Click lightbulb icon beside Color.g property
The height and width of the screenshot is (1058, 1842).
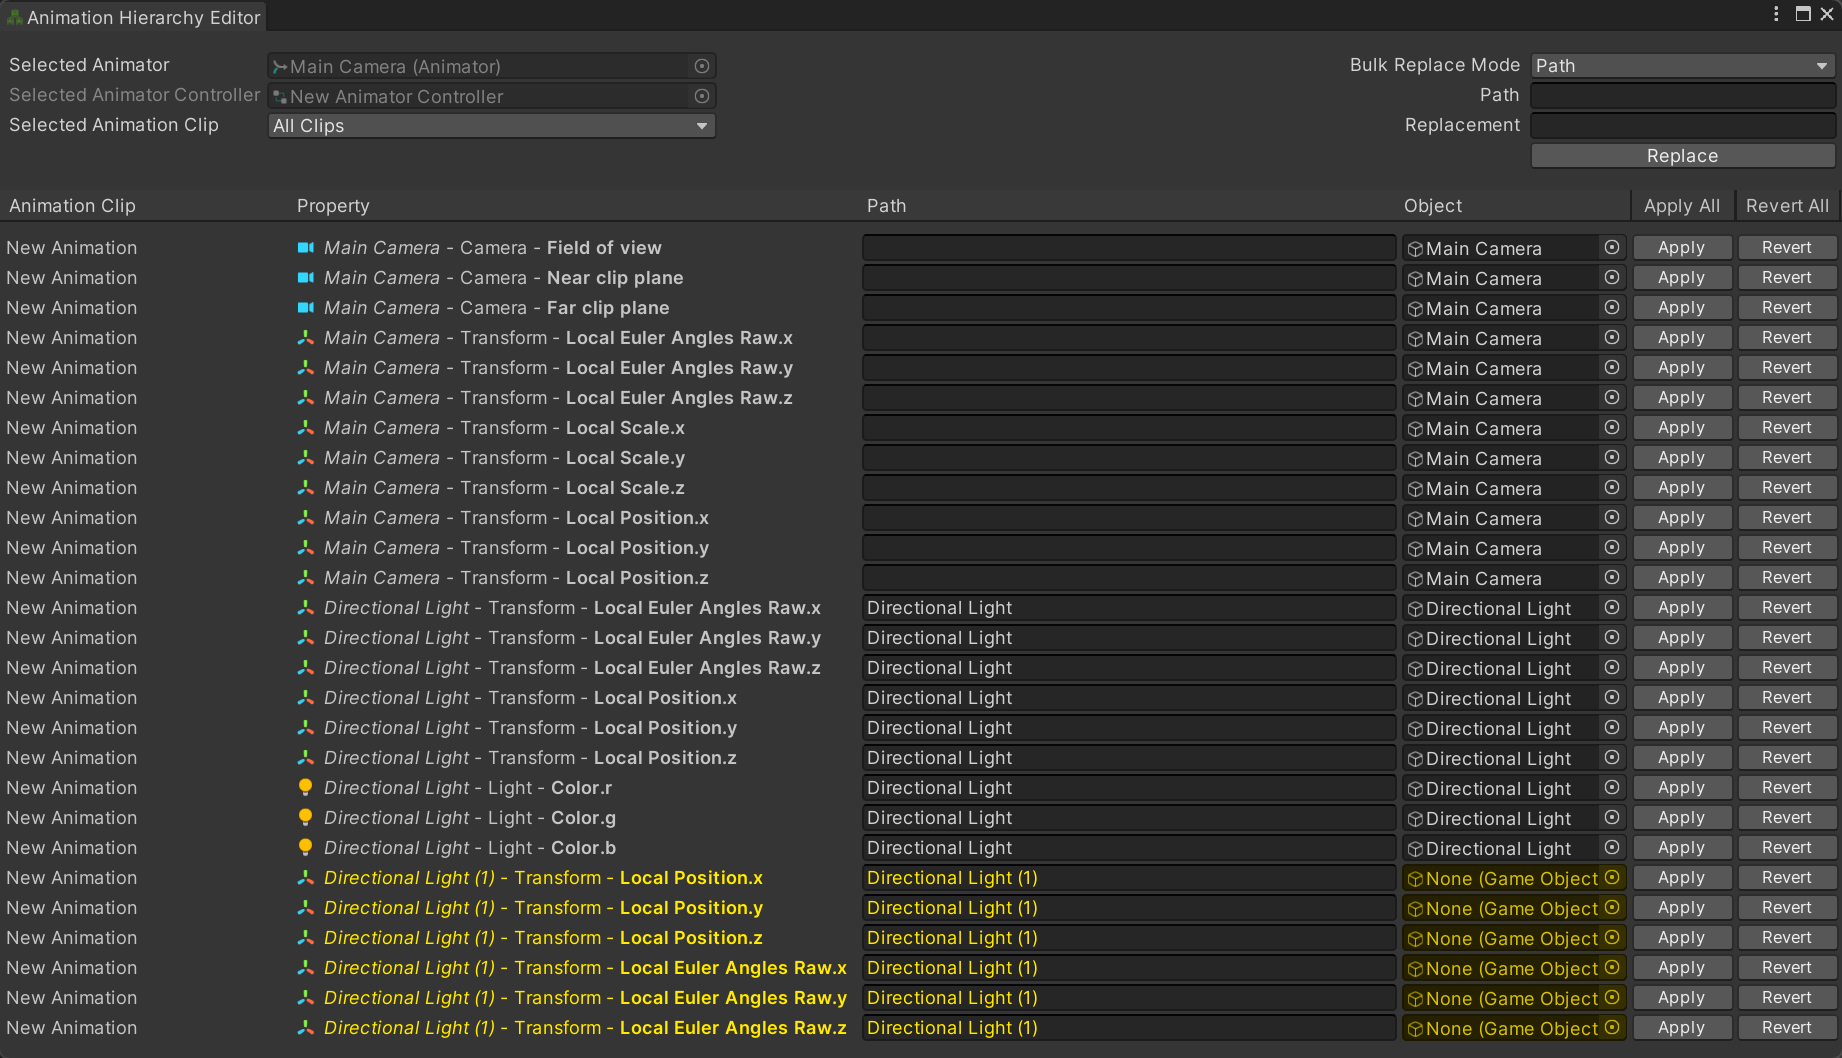coord(306,817)
